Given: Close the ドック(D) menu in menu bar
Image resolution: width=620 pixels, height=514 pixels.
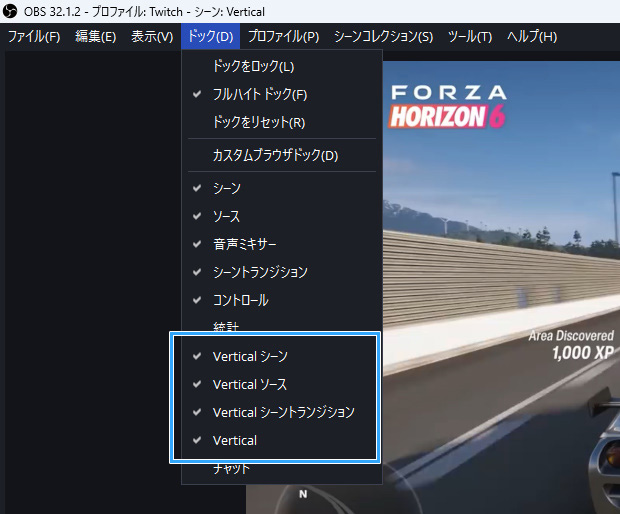Looking at the screenshot, I should [210, 36].
